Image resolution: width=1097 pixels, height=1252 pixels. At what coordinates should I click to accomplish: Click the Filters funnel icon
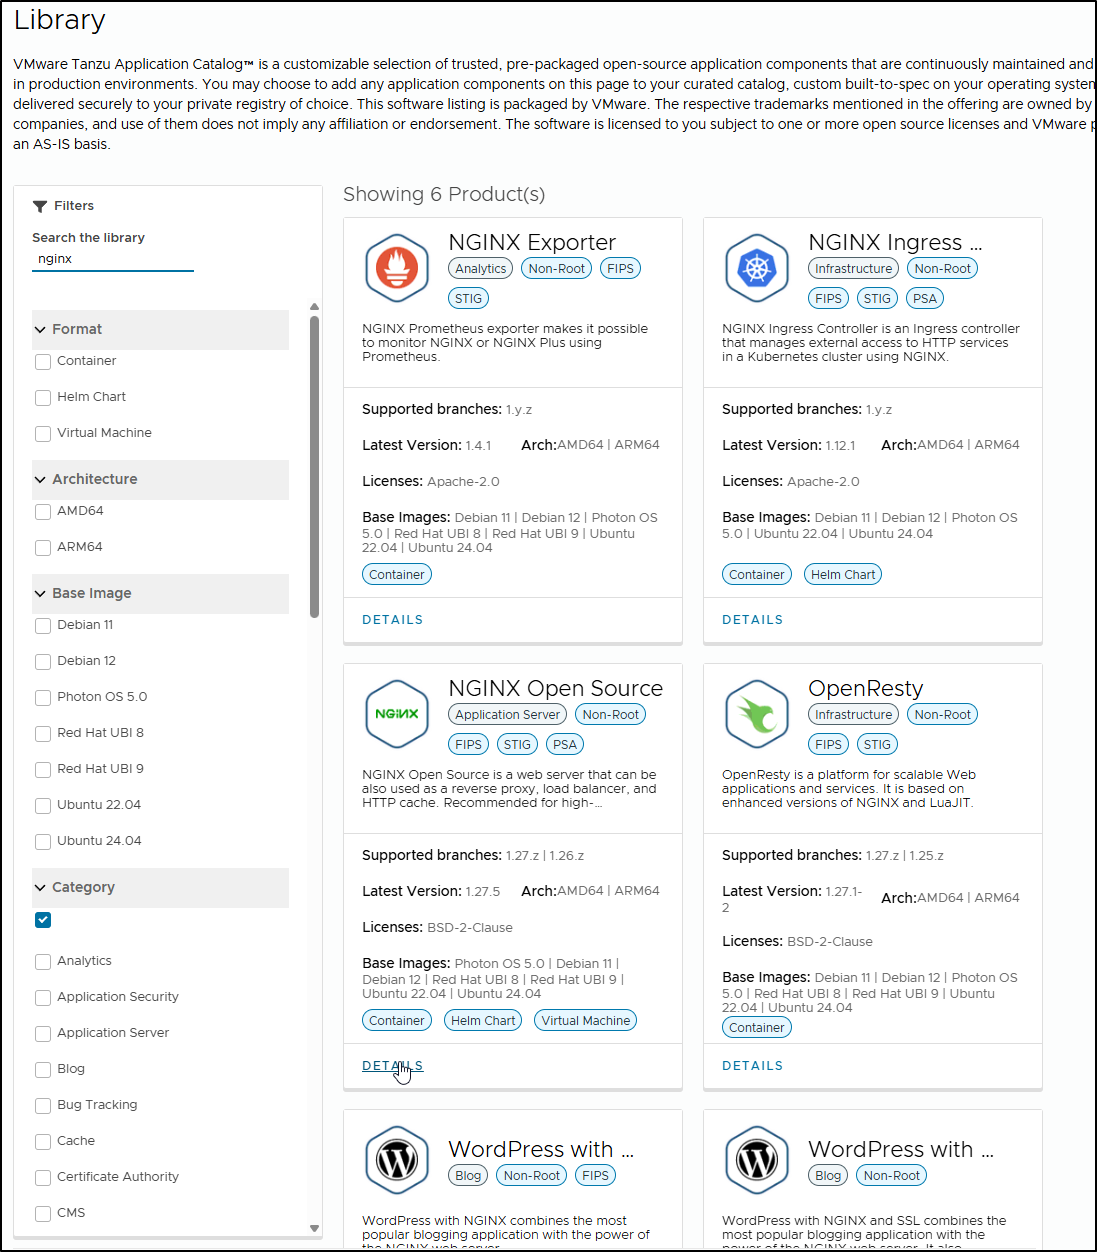40,206
